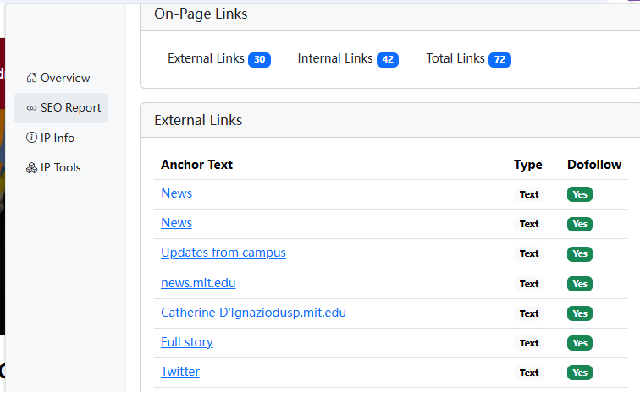Open IP Tools in the sidebar
The height and width of the screenshot is (400, 640).
(61, 167)
